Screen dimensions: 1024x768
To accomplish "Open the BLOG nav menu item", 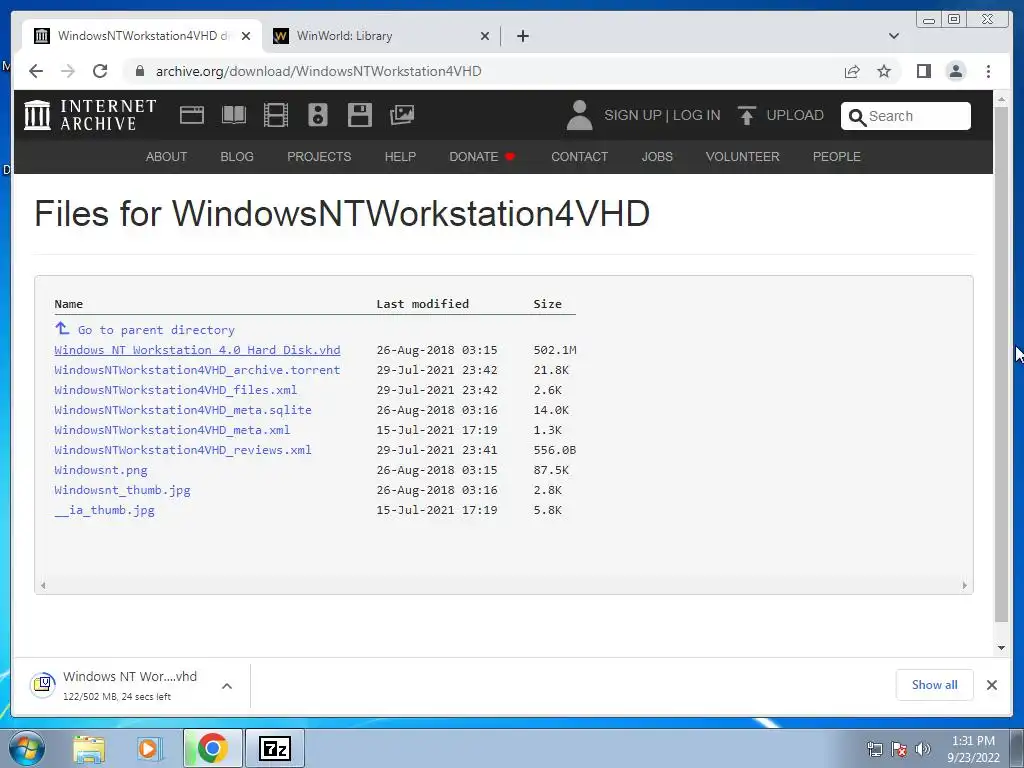I will tap(237, 157).
